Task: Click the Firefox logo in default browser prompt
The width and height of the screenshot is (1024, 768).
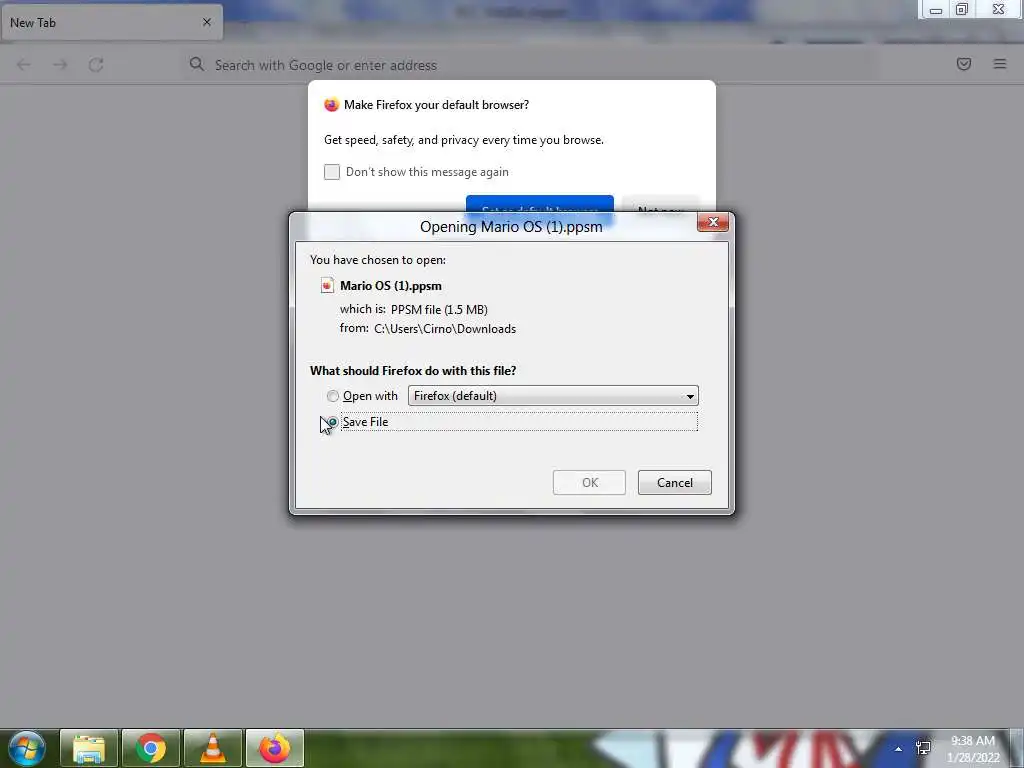Action: click(331, 104)
